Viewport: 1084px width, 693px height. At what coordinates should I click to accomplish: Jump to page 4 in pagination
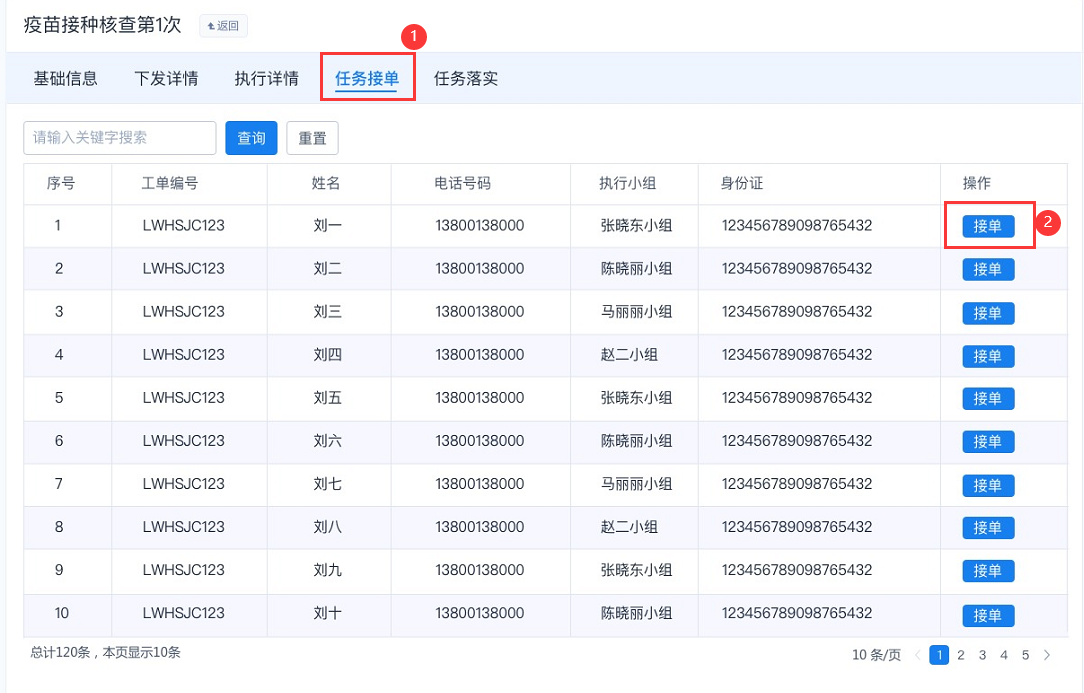point(1004,655)
